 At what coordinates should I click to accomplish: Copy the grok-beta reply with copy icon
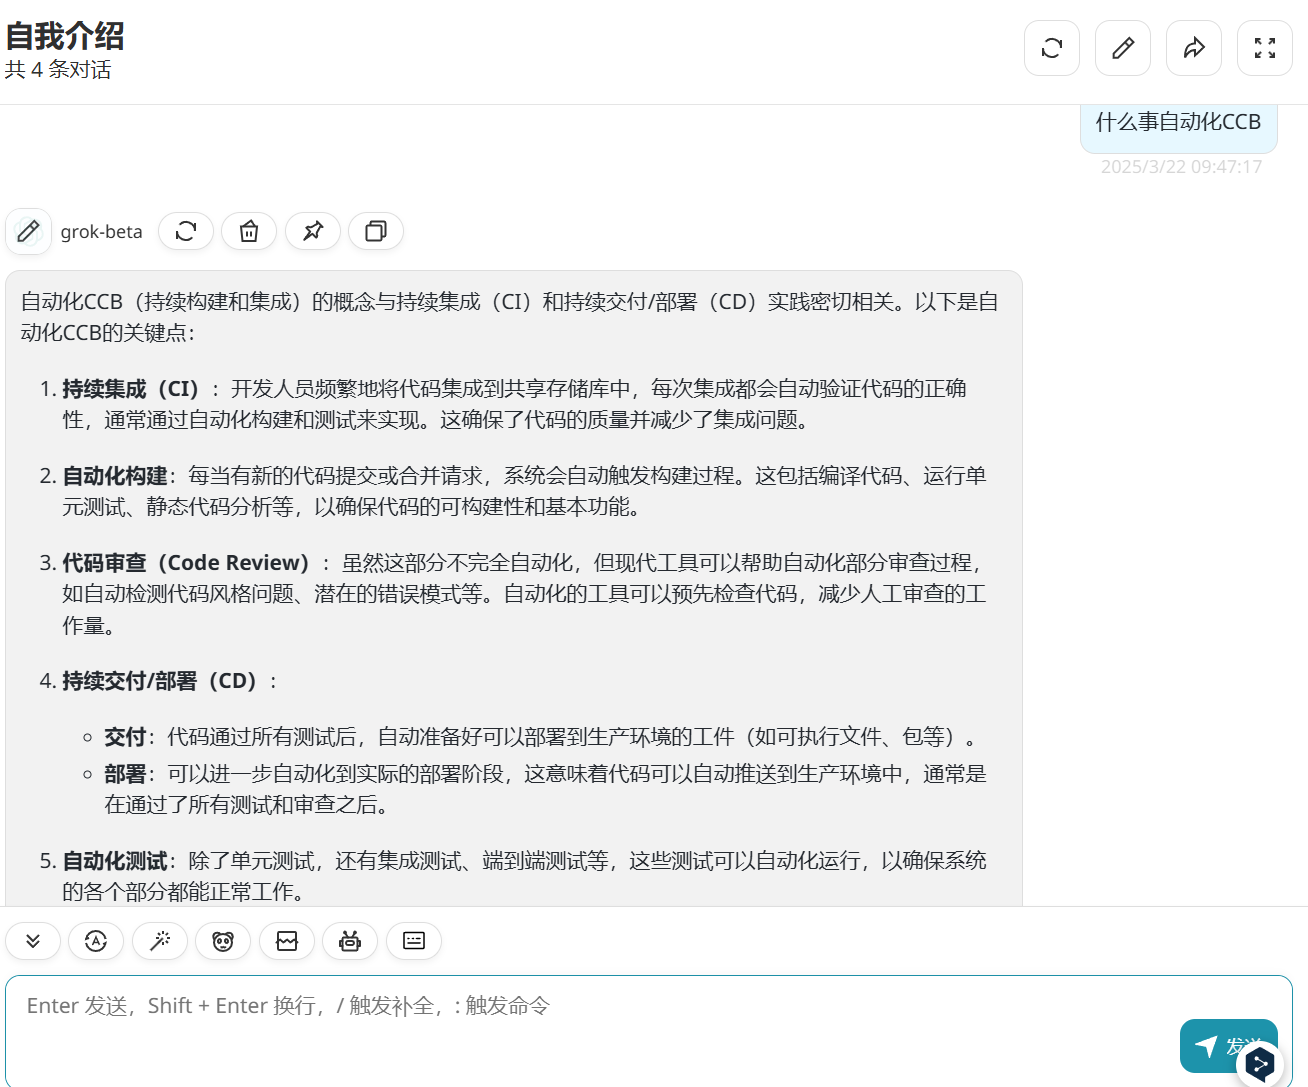(x=376, y=231)
